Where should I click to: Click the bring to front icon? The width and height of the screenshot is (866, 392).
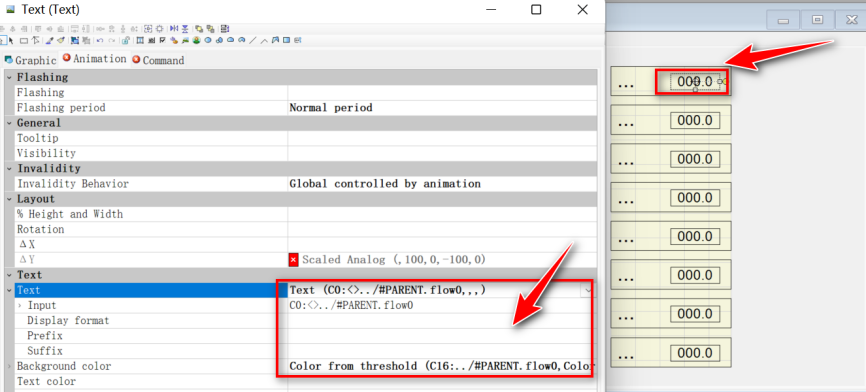[199, 29]
